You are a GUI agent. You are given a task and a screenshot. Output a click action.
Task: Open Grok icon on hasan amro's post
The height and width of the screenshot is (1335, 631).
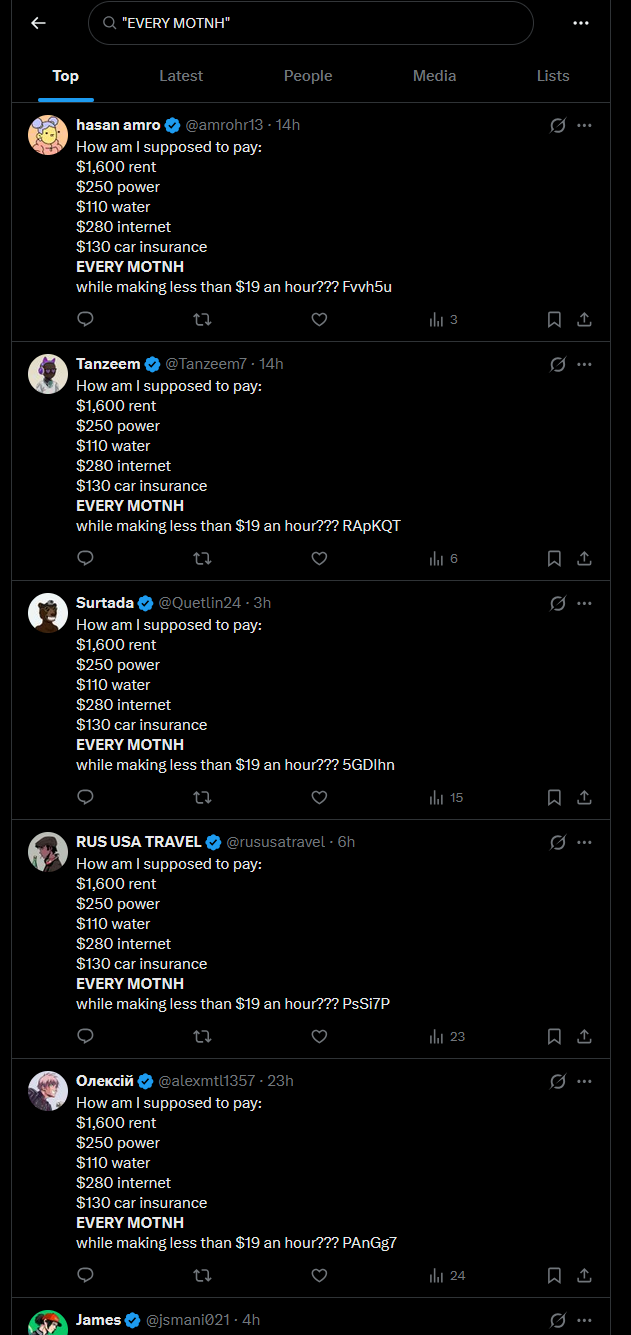tap(558, 125)
